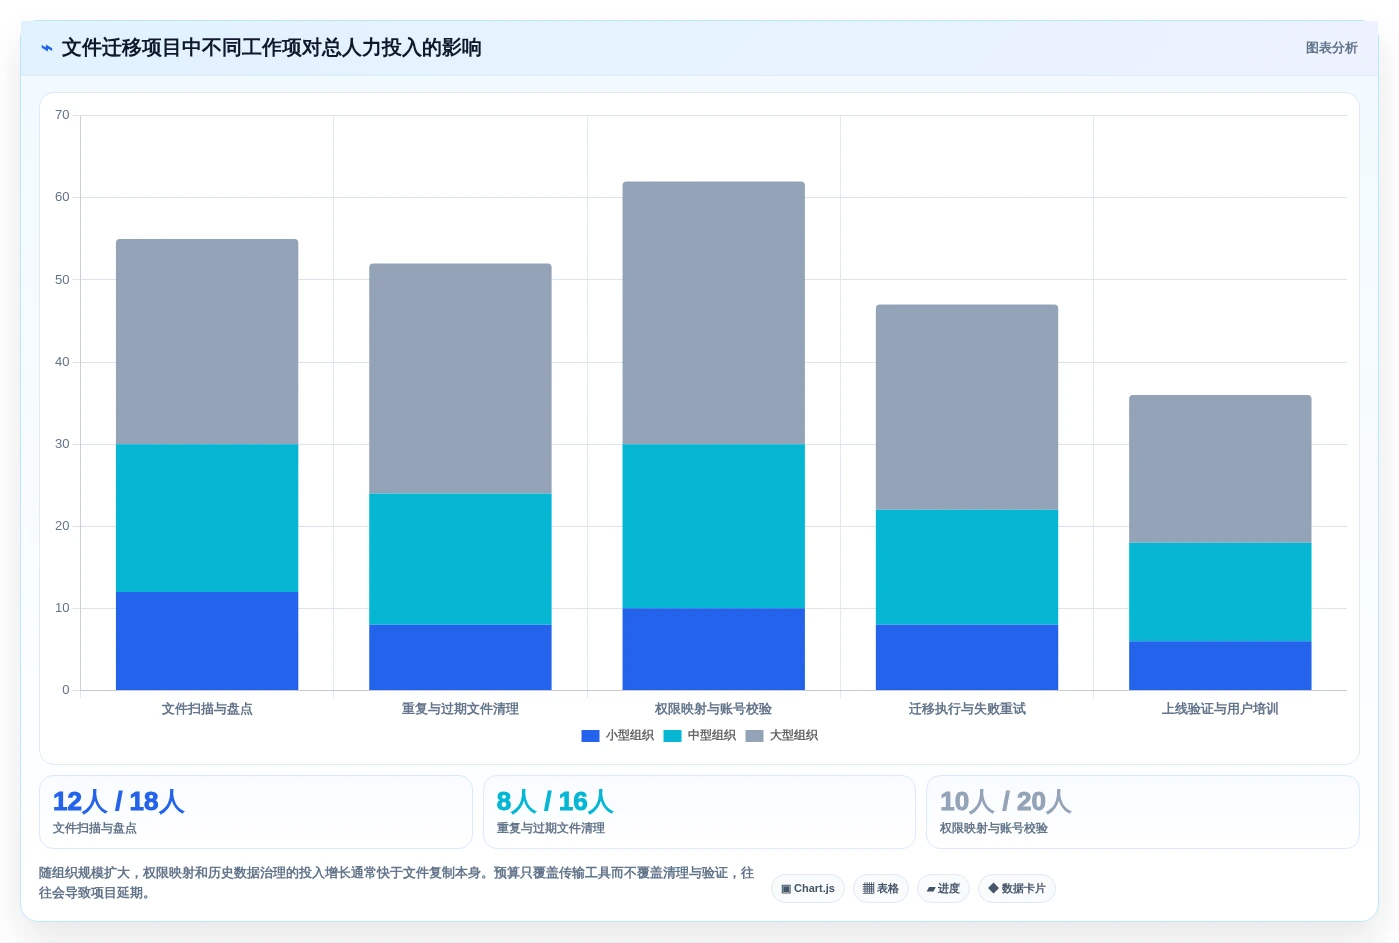Click the x-axis label 上线验证与用户培训

tap(1220, 709)
